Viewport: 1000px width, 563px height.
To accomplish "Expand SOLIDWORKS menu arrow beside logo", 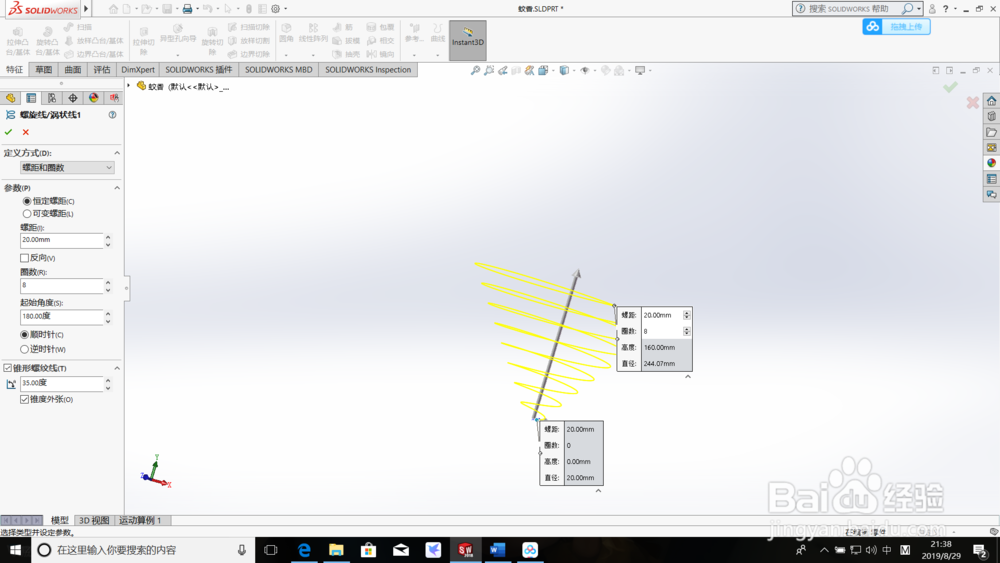I will tap(86, 9).
